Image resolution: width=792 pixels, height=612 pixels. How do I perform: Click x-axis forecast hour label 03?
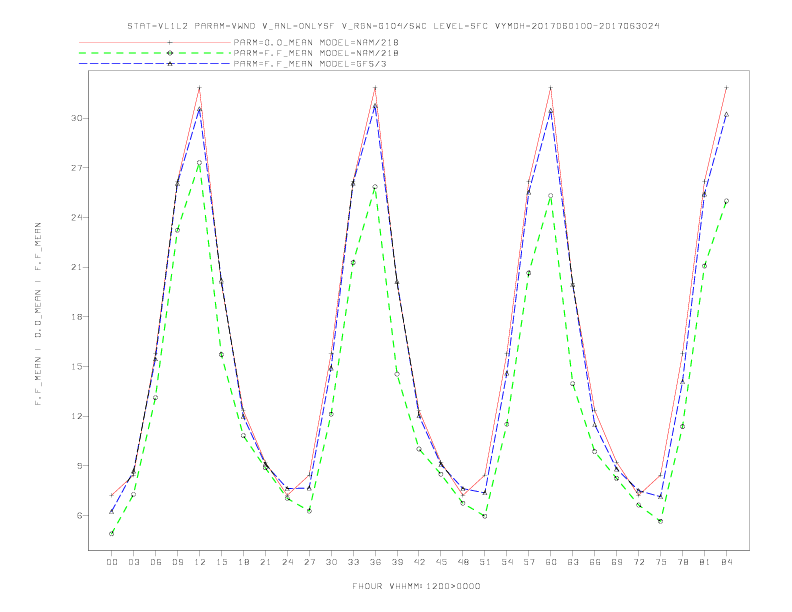click(x=133, y=562)
